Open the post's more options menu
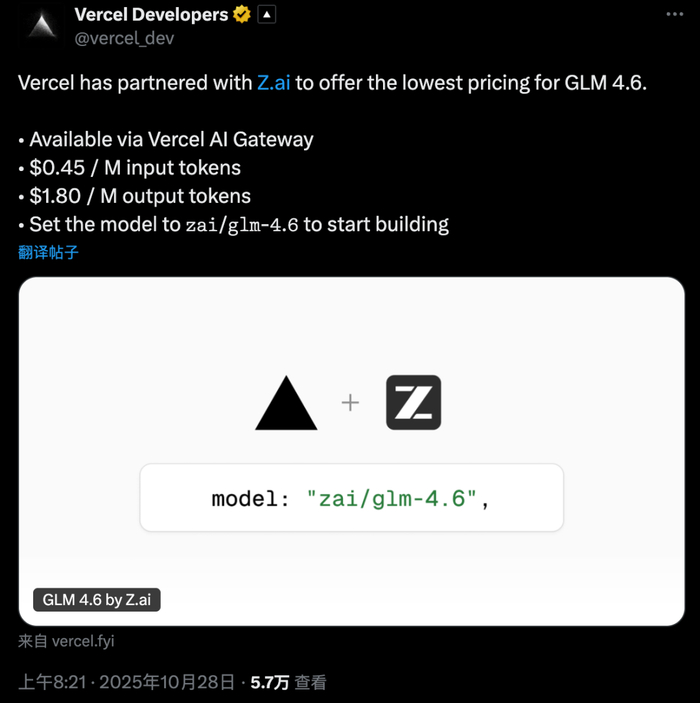 [x=674, y=16]
